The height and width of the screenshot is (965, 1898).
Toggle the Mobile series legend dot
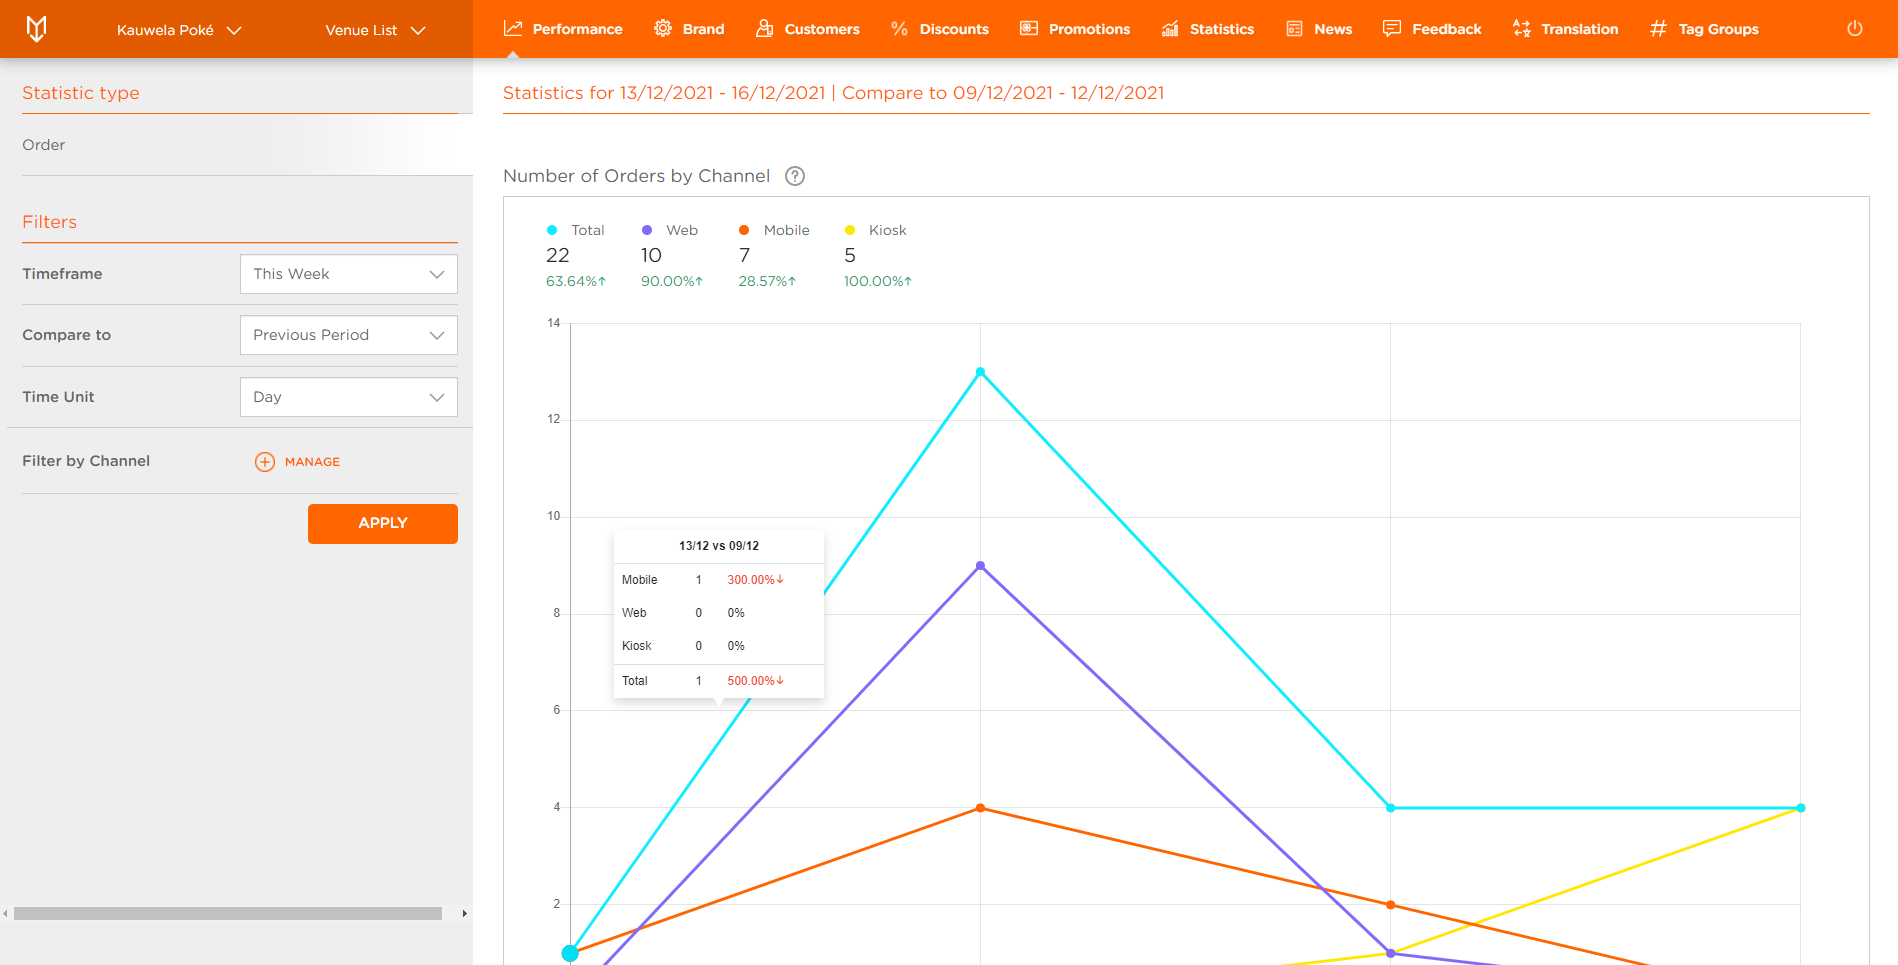744,230
